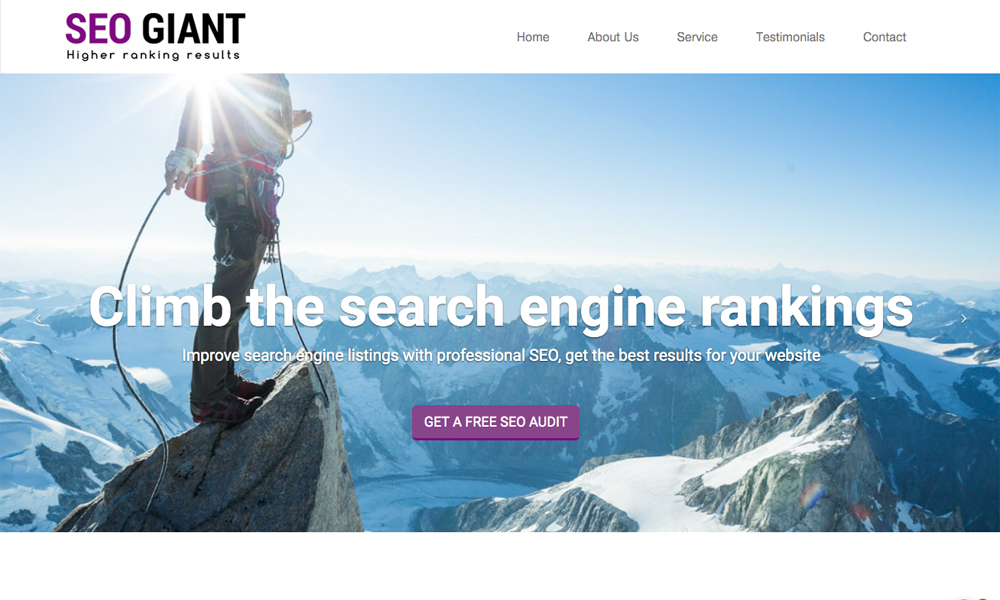Open the Contact page link
Viewport: 1000px width, 600px height.
[884, 37]
